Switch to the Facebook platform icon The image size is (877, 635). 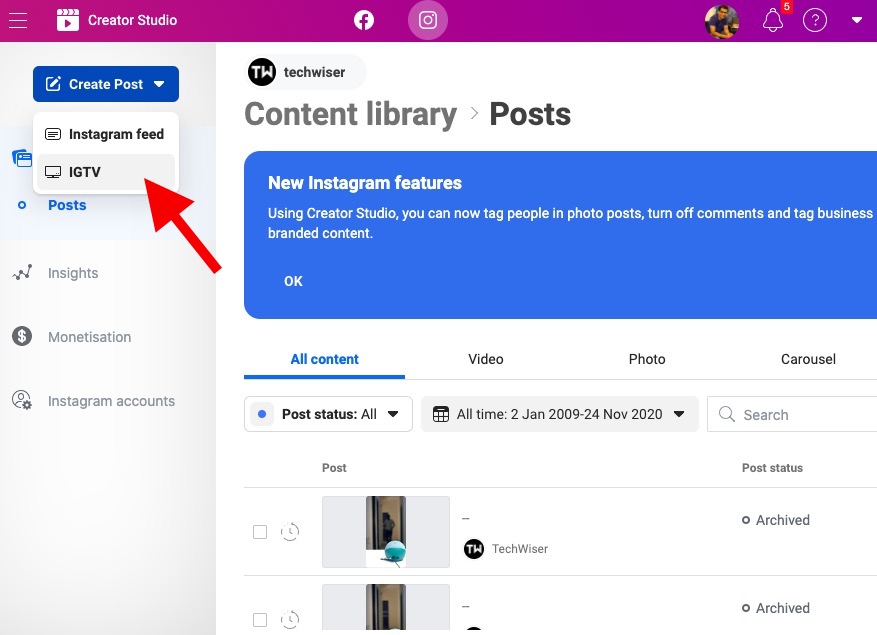click(364, 21)
